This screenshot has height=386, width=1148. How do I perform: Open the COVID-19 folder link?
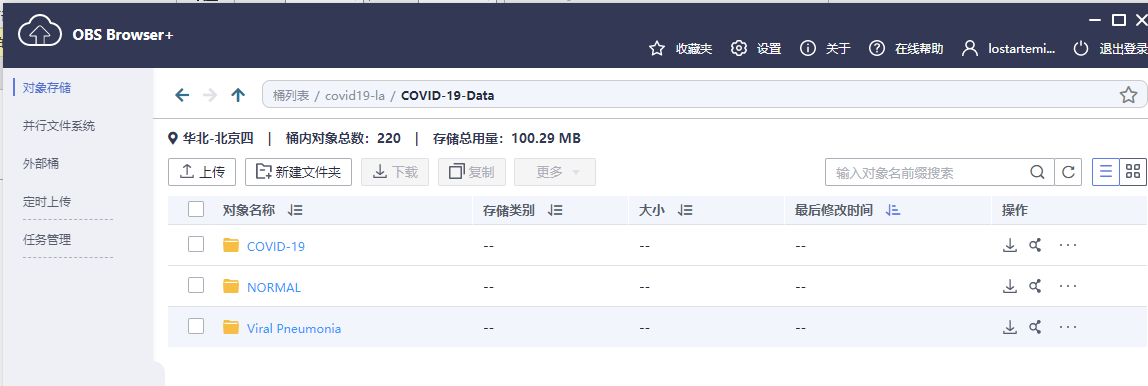pos(276,246)
